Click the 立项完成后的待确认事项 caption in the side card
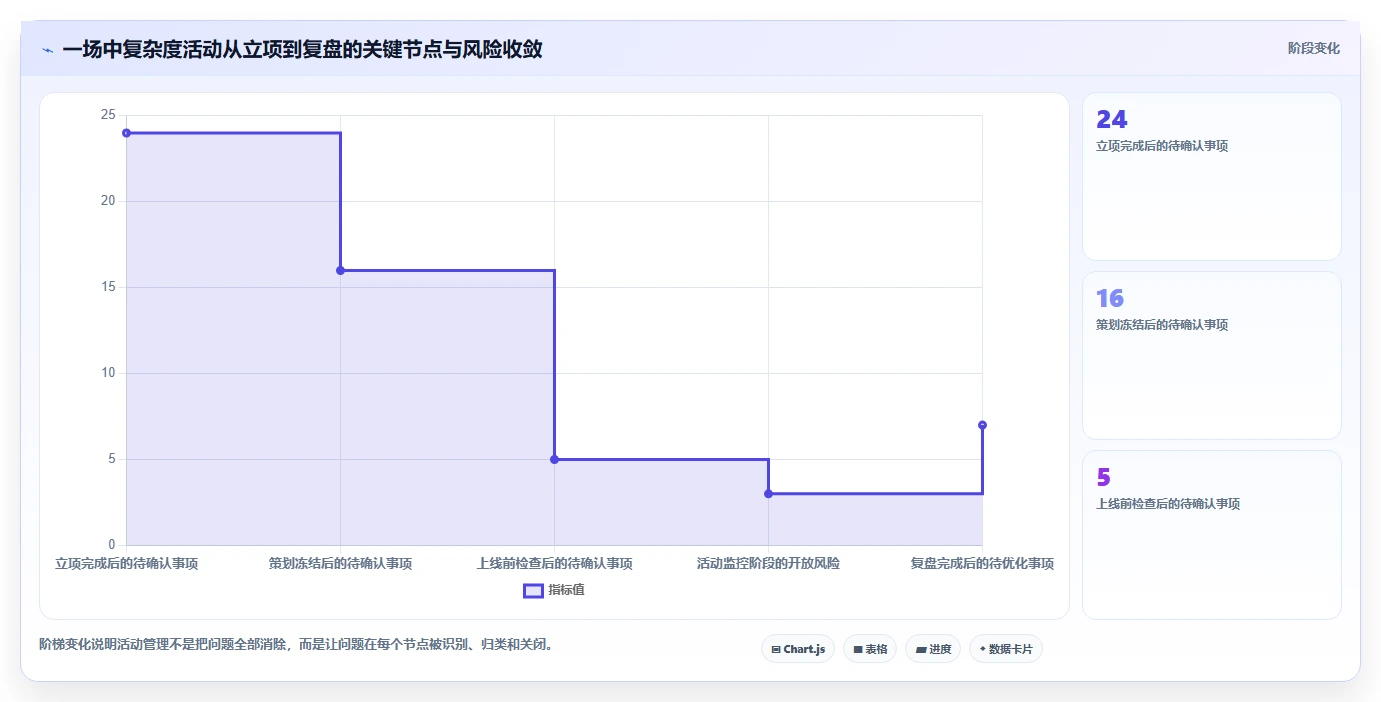This screenshot has height=702, width=1381. tap(1162, 146)
